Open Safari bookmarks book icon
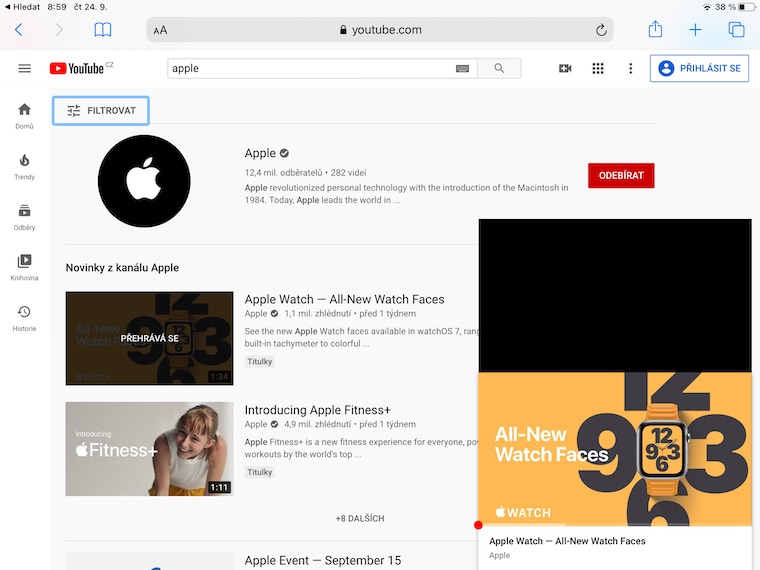 pos(103,30)
